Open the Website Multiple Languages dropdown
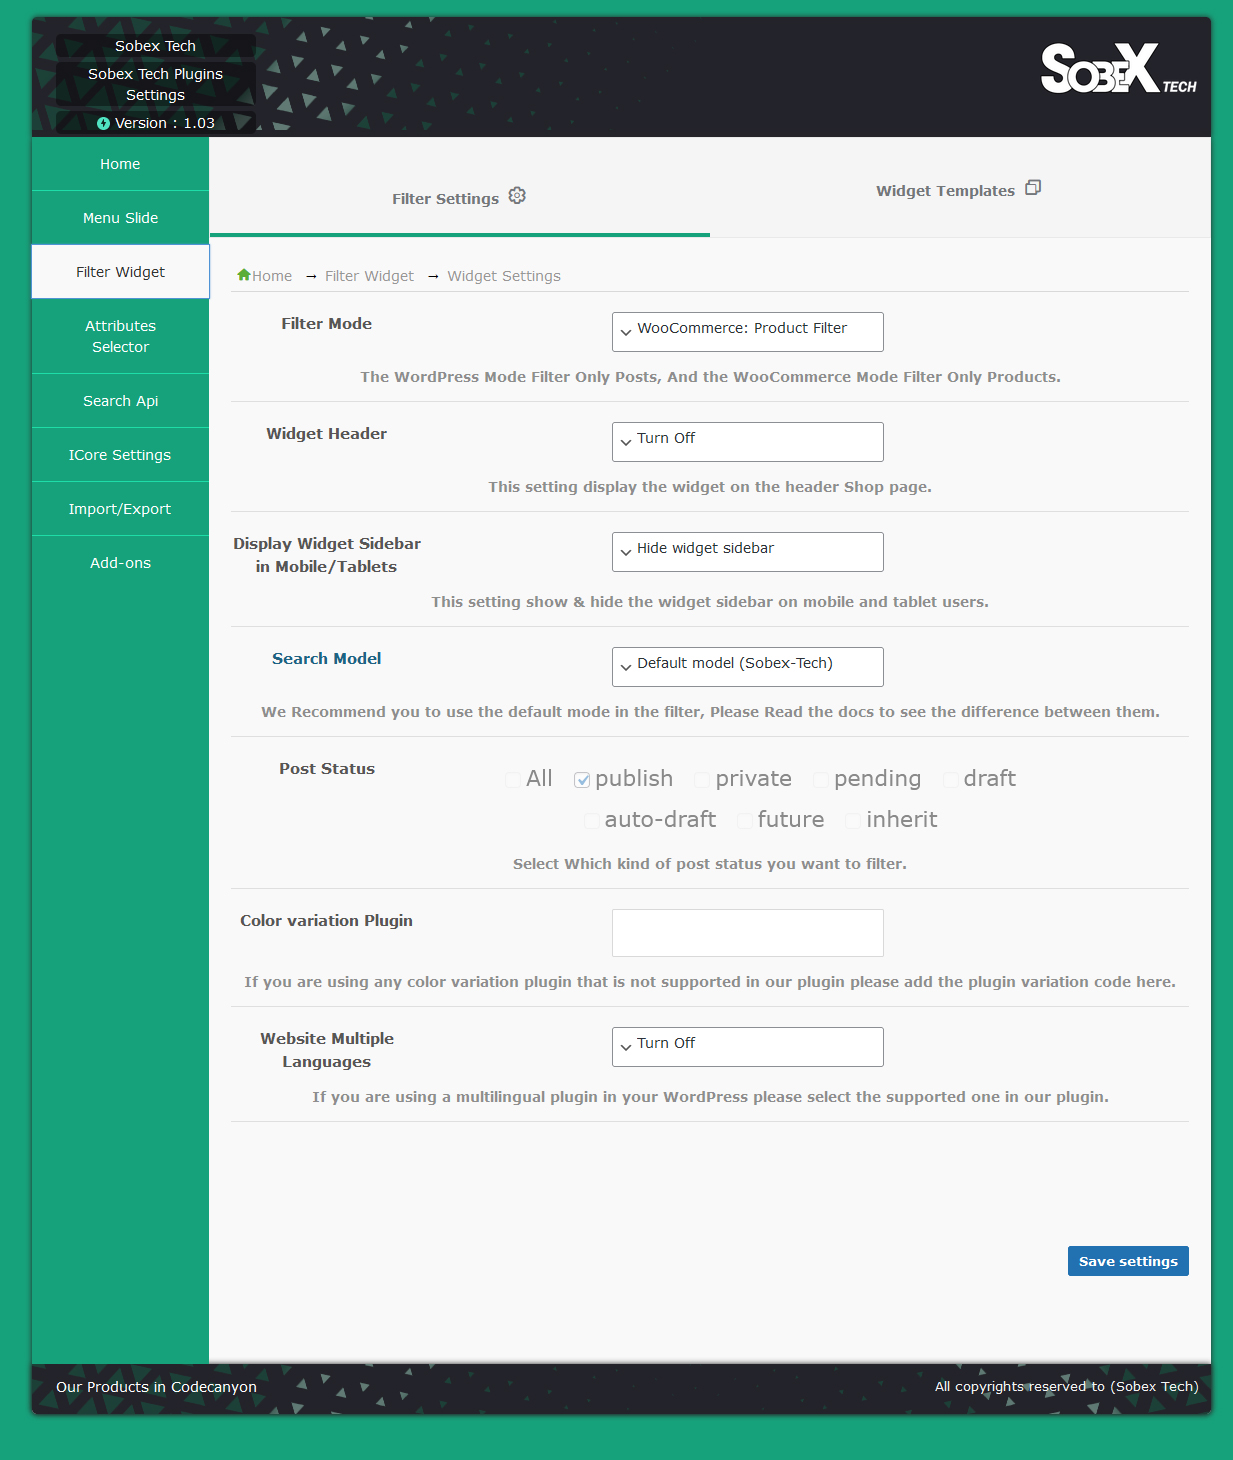 (748, 1047)
